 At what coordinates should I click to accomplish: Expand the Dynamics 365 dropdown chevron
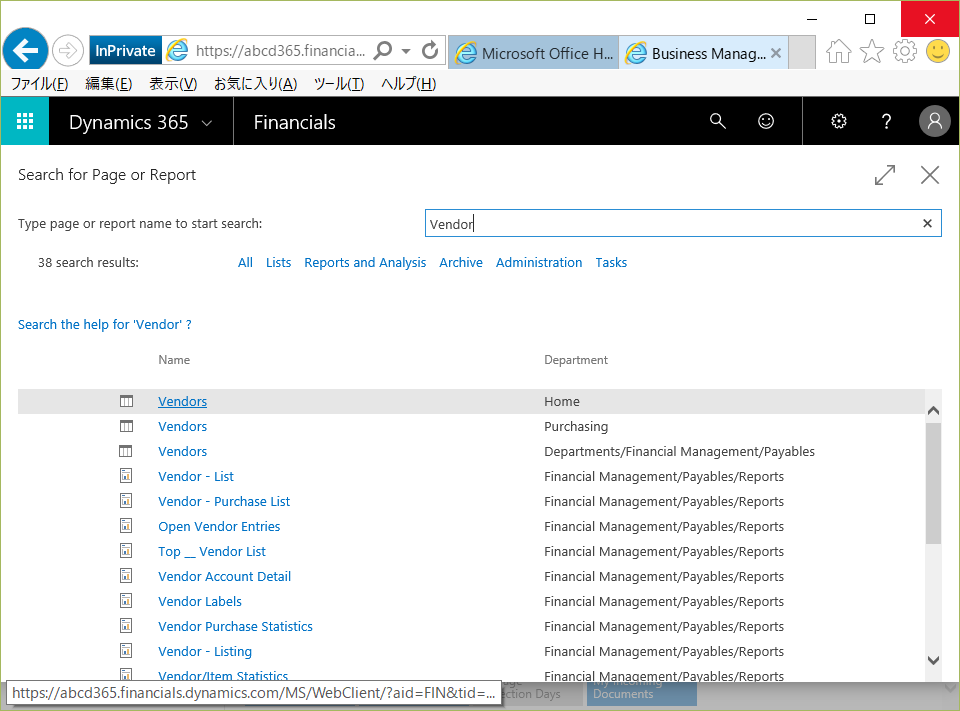point(207,123)
